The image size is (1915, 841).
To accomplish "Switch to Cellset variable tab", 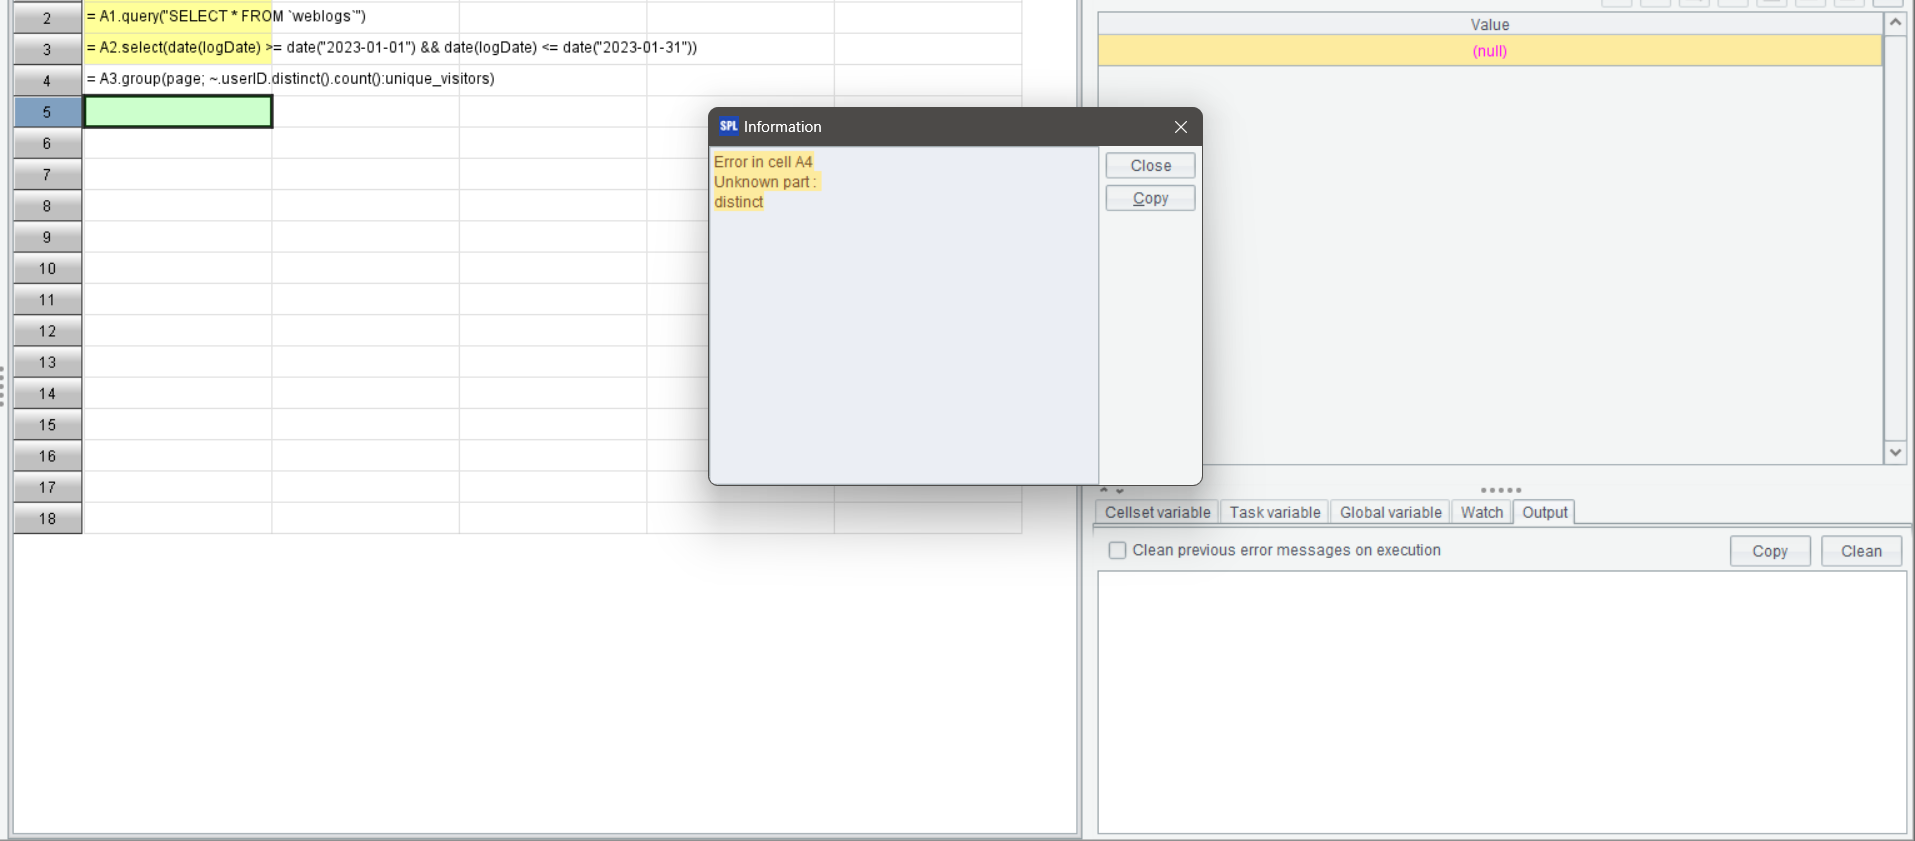I will click(1157, 512).
